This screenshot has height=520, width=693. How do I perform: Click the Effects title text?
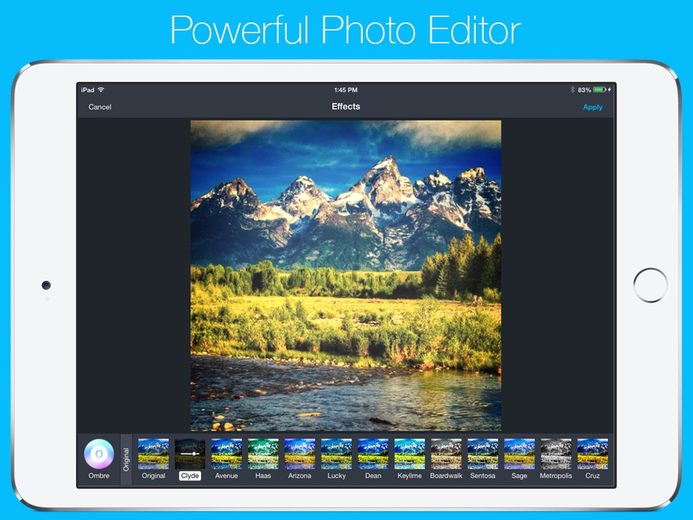(x=346, y=106)
